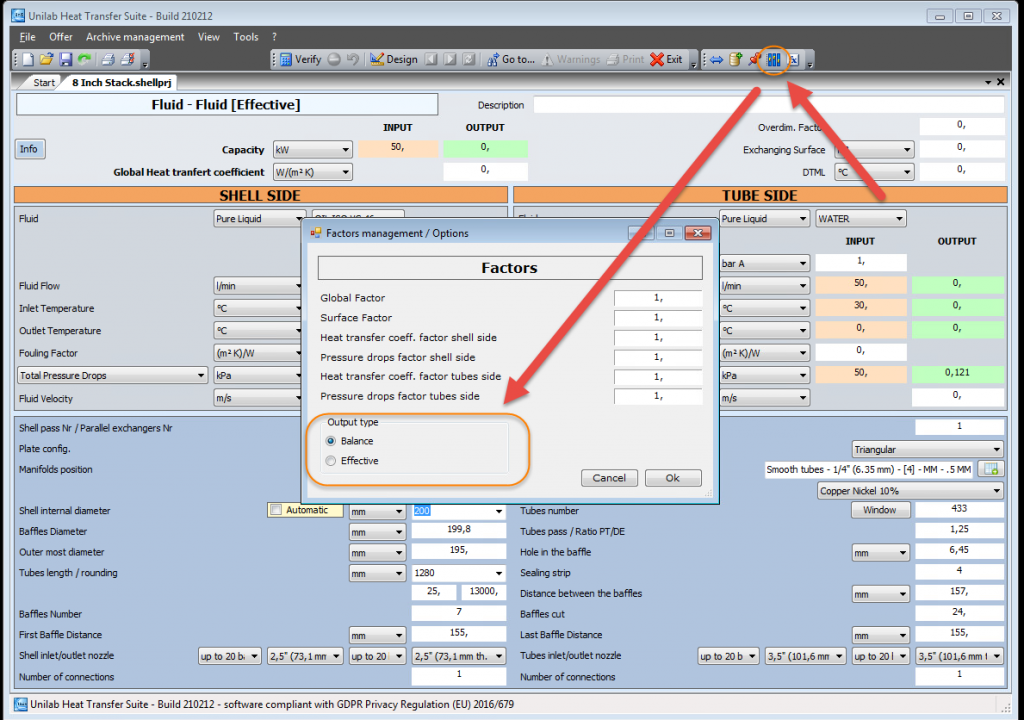This screenshot has width=1024, height=720.
Task: Open the Go to... tool
Action: [x=511, y=60]
